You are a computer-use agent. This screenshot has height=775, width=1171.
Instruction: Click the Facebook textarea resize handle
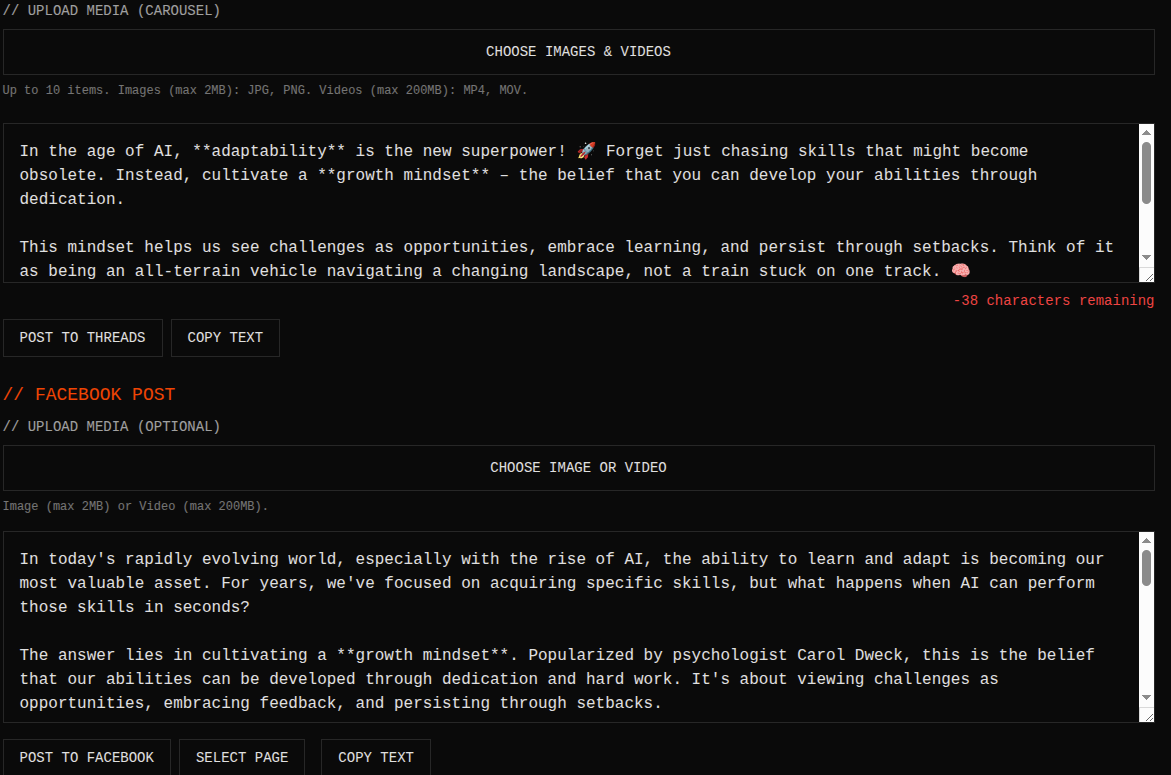pyautogui.click(x=1150, y=717)
